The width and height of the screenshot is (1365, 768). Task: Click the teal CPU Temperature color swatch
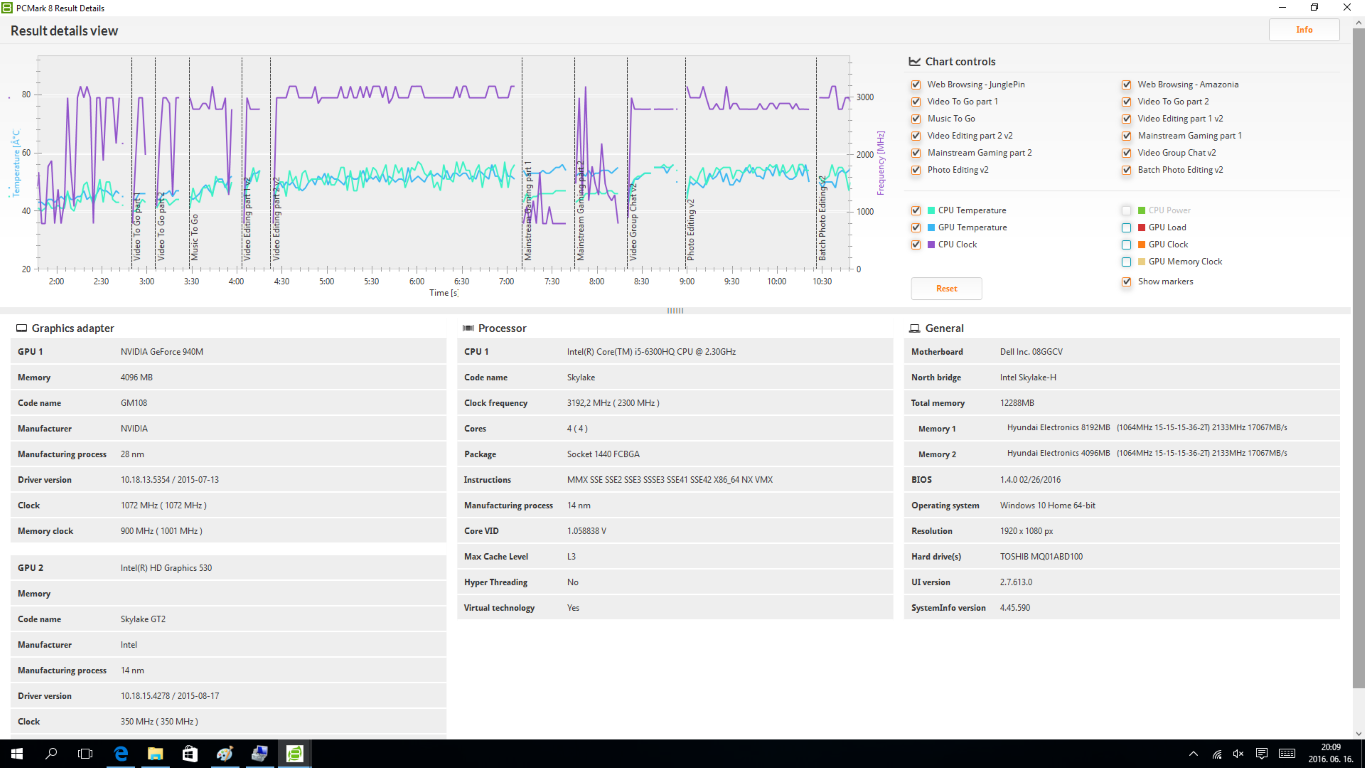932,211
